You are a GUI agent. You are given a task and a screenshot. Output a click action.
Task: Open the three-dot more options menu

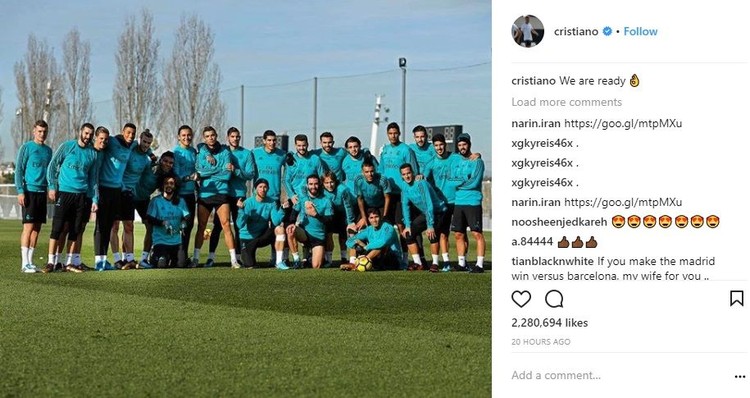pyautogui.click(x=739, y=376)
